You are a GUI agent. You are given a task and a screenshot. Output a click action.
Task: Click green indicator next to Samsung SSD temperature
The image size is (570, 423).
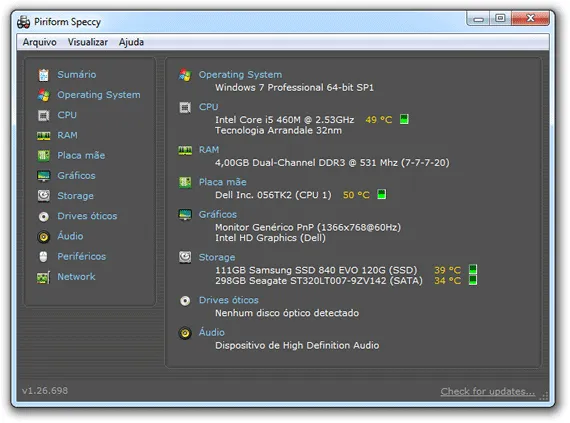[473, 269]
